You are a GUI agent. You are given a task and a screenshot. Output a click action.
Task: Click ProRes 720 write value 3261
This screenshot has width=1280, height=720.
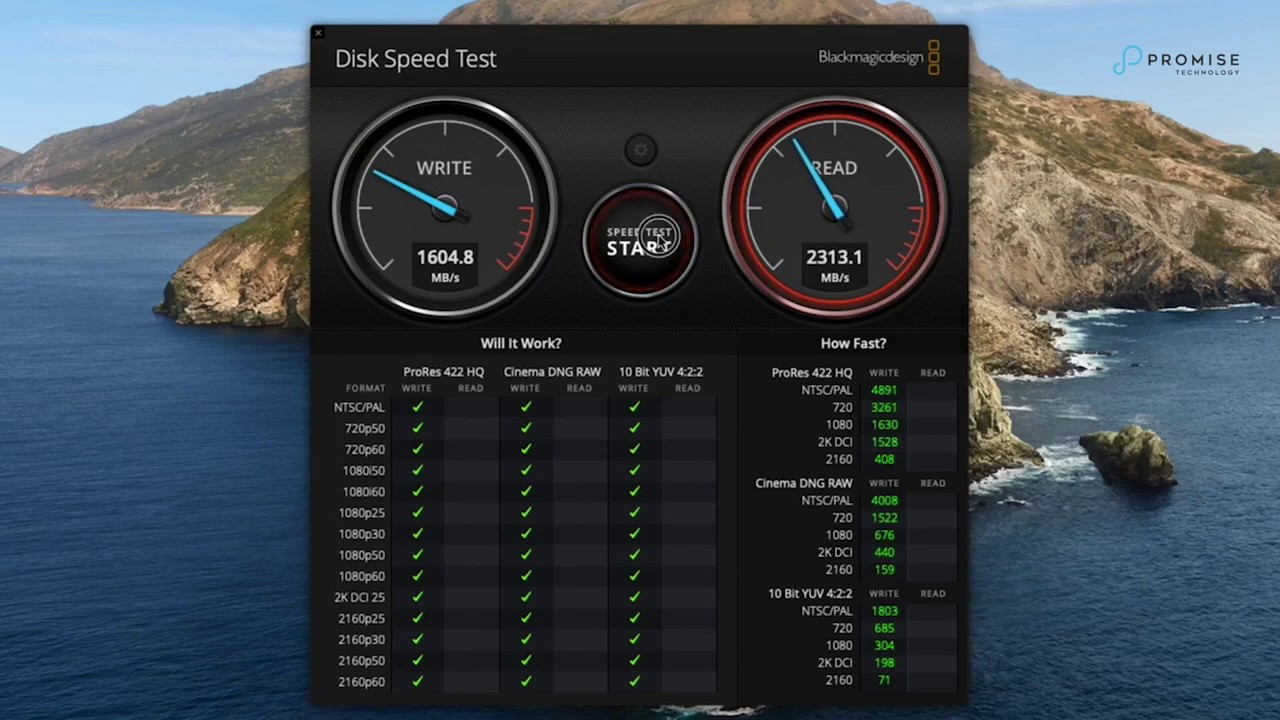coord(884,408)
